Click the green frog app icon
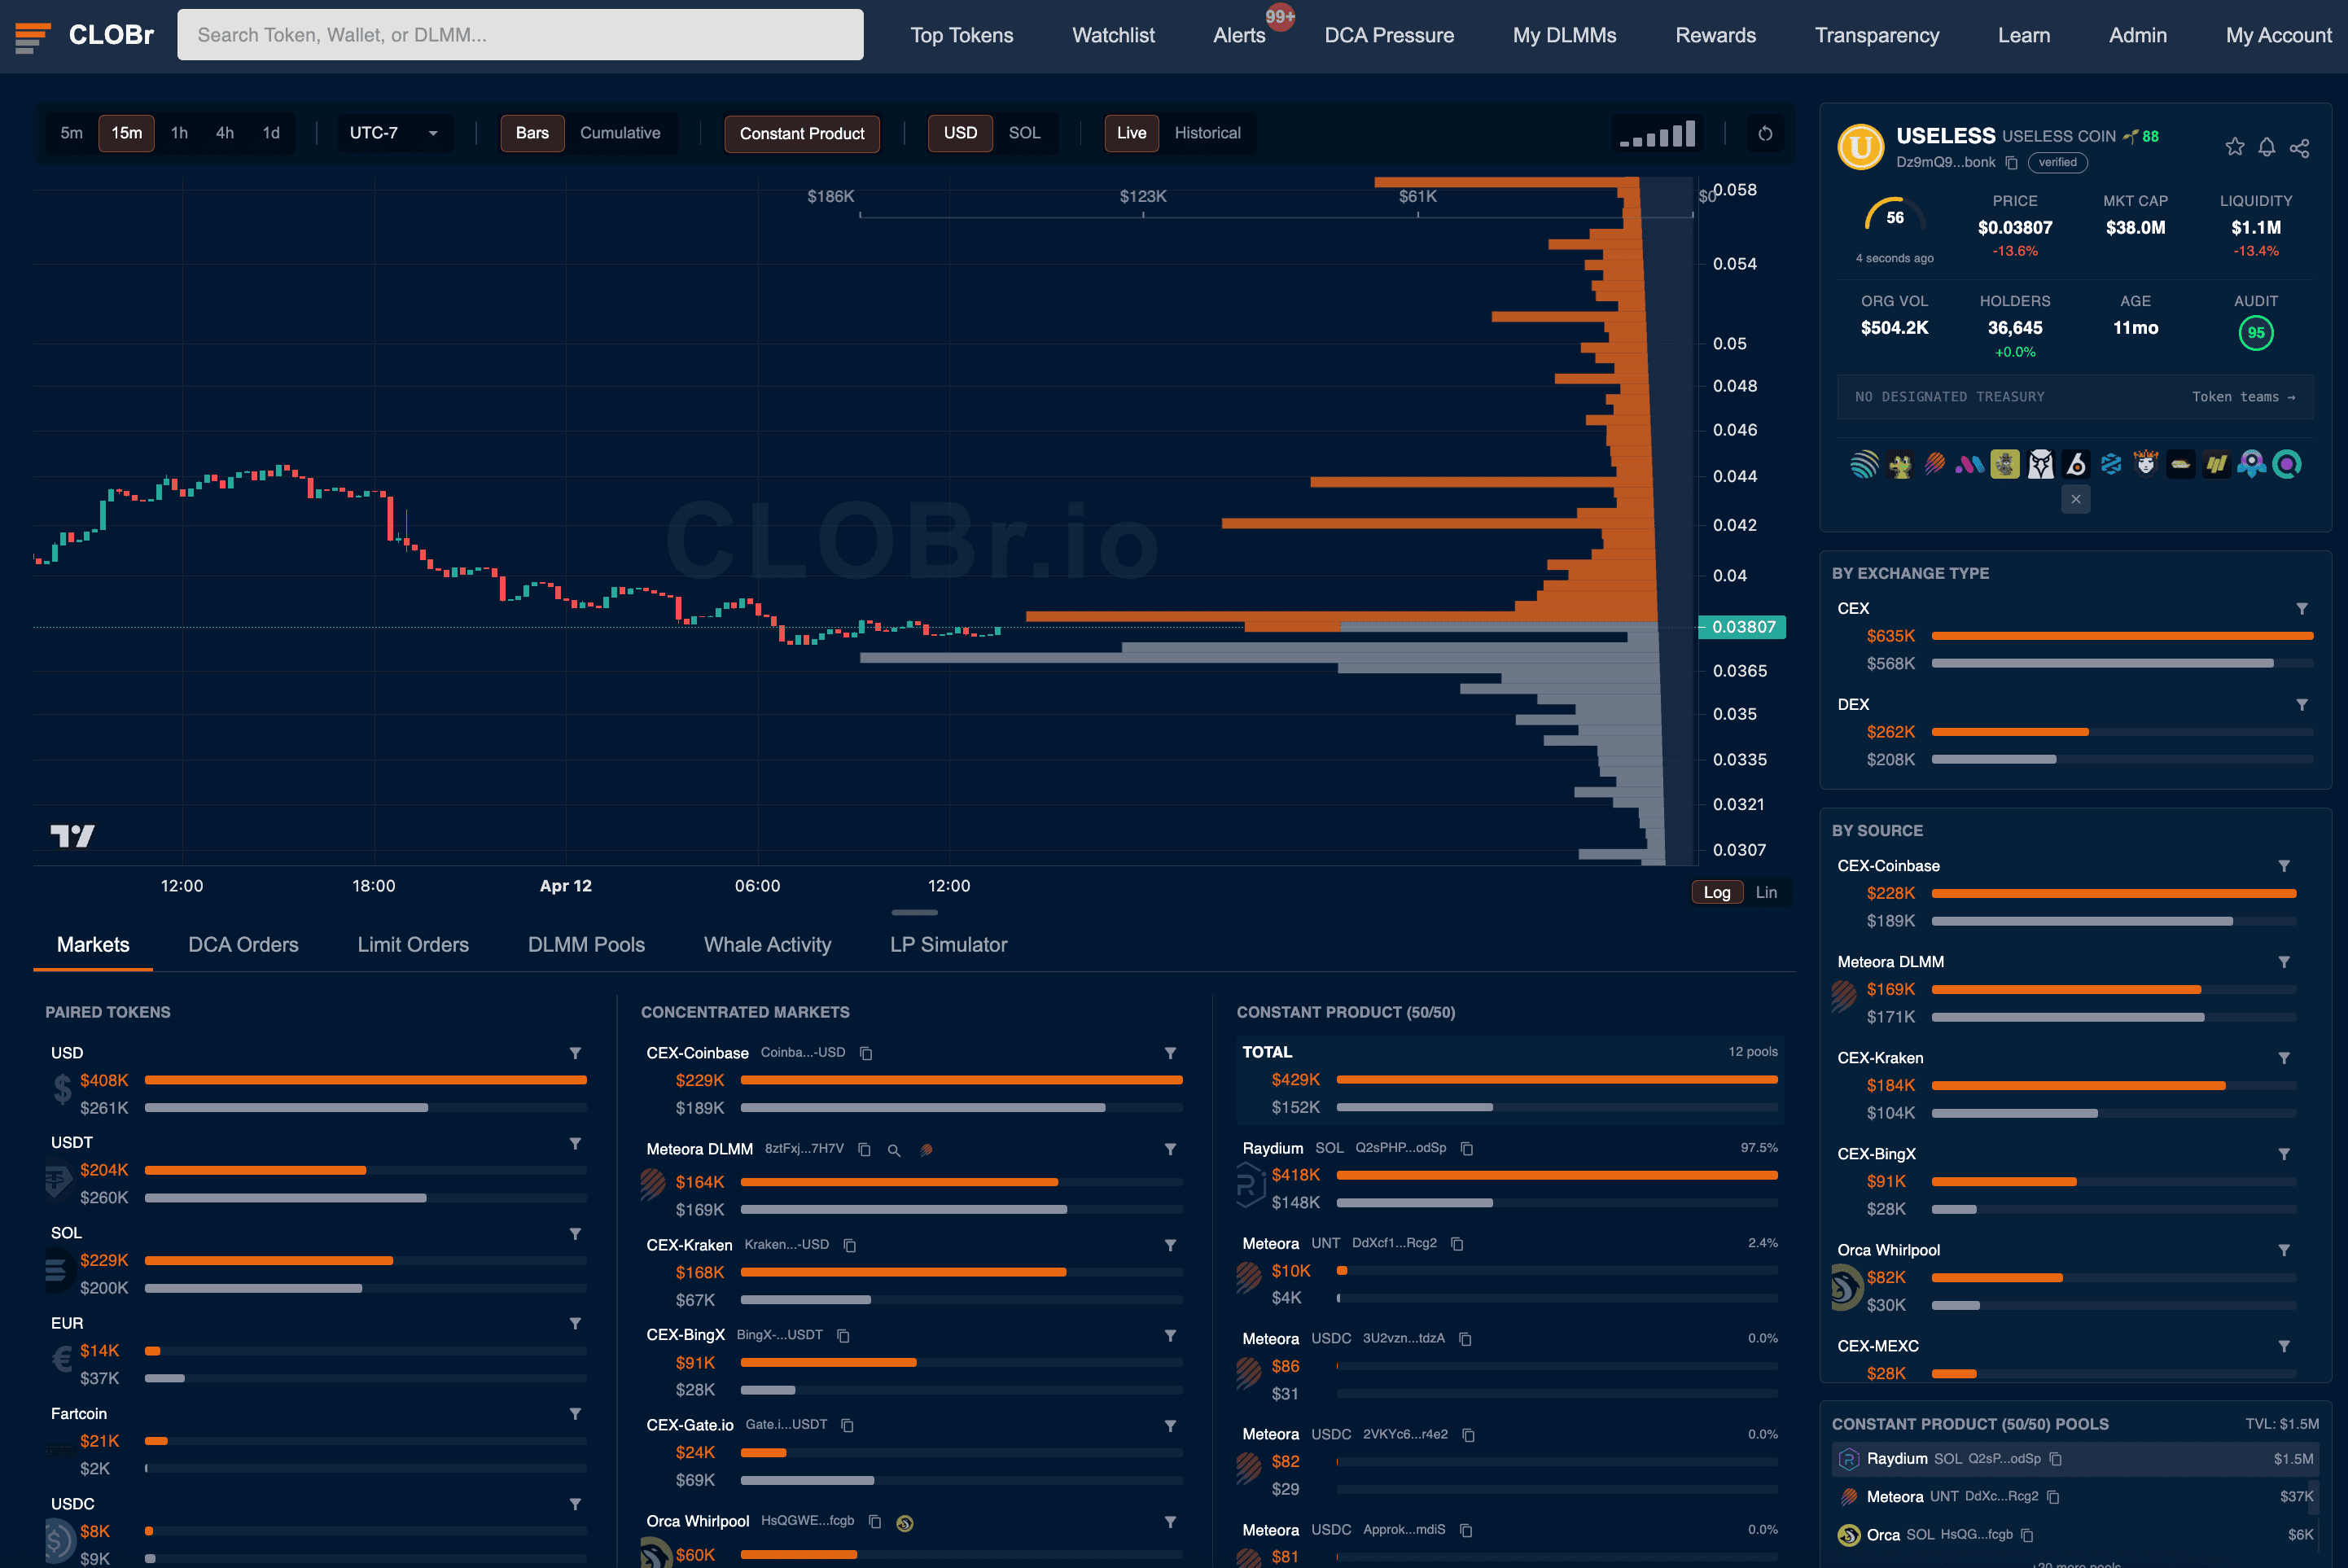 coord(1900,464)
